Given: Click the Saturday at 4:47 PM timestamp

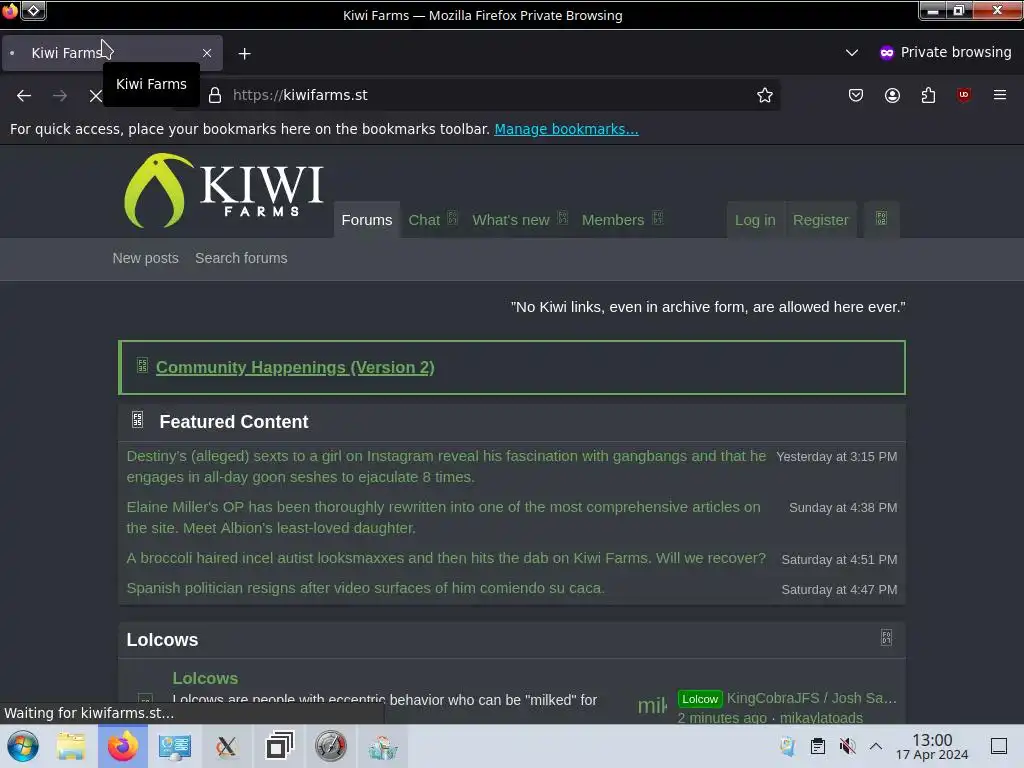Looking at the screenshot, I should pos(839,590).
